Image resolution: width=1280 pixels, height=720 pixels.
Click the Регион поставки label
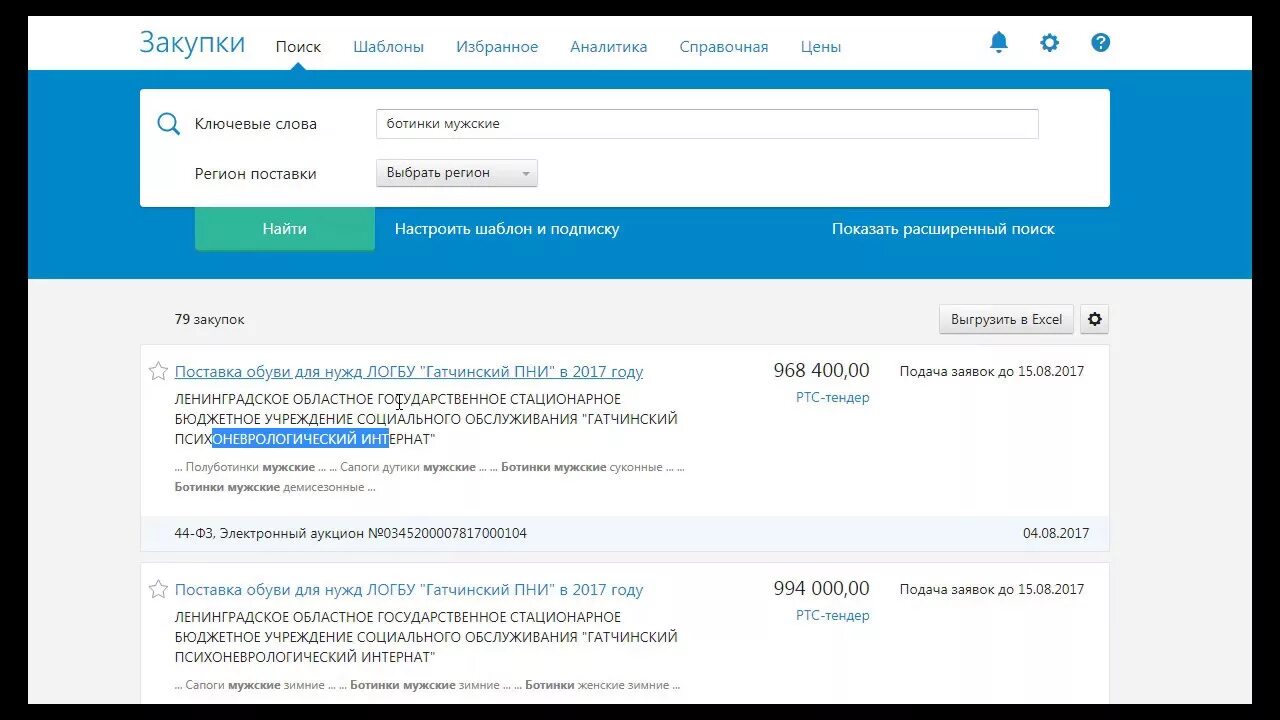pyautogui.click(x=255, y=174)
